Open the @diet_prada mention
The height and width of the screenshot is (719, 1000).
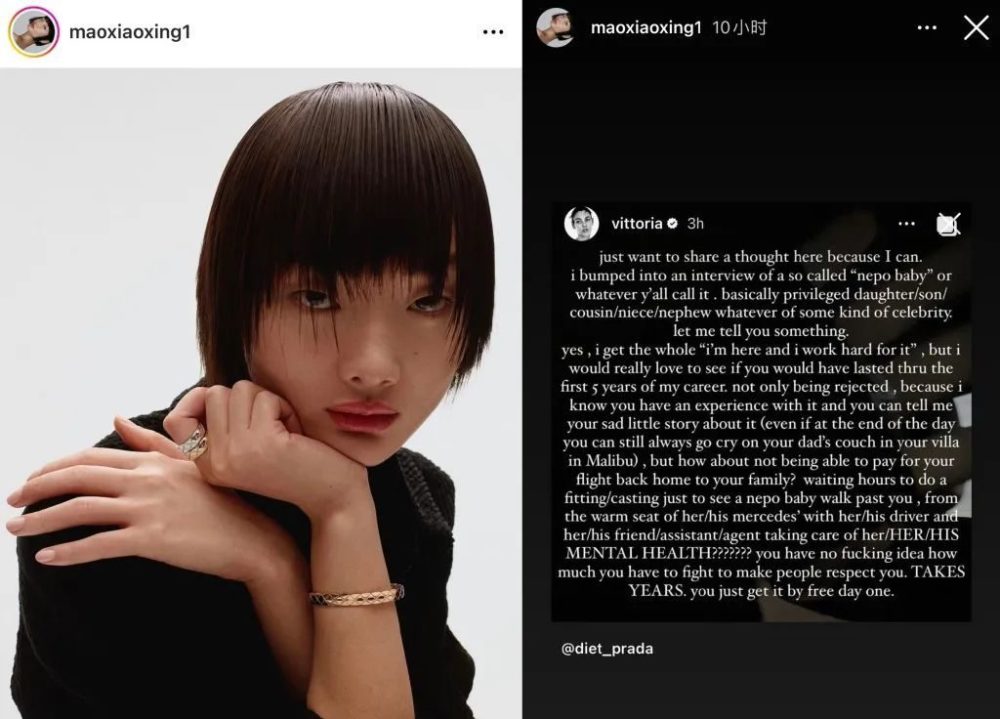click(607, 649)
